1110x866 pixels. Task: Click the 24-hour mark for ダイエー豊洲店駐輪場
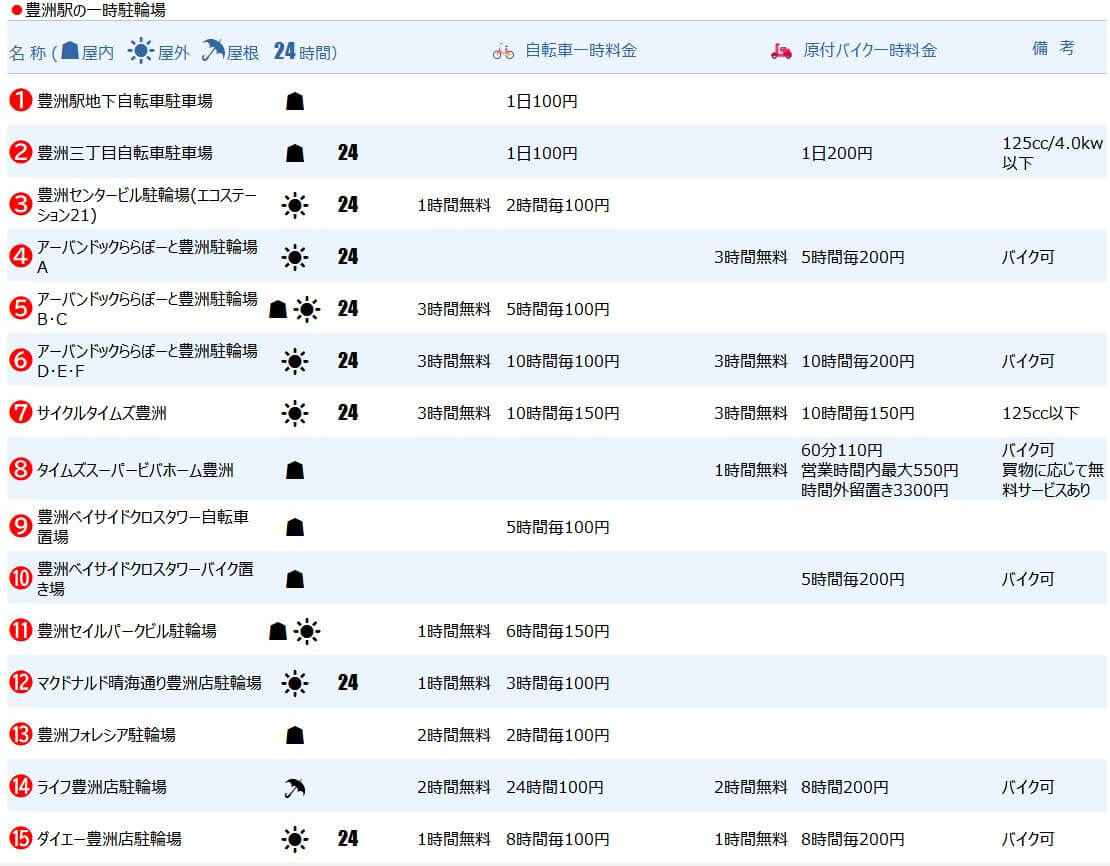click(x=347, y=839)
